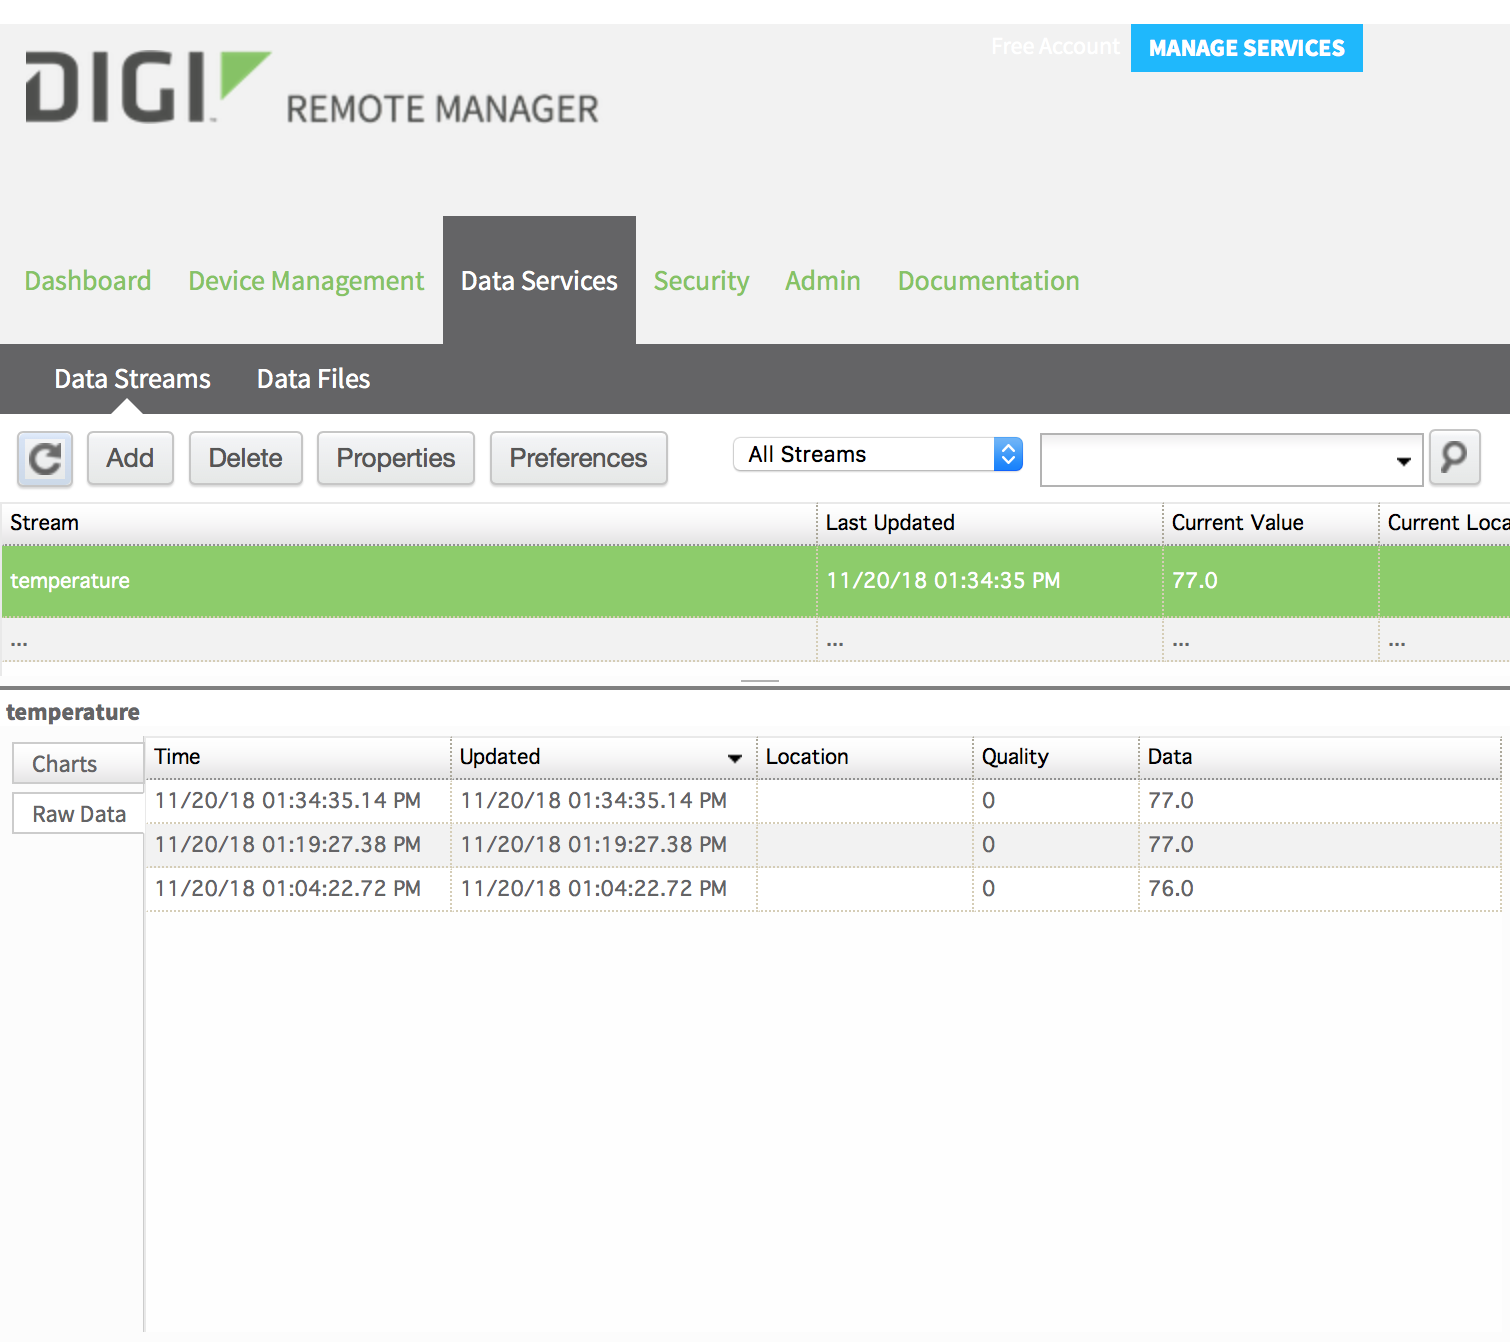Click the Data column header

(1319, 757)
